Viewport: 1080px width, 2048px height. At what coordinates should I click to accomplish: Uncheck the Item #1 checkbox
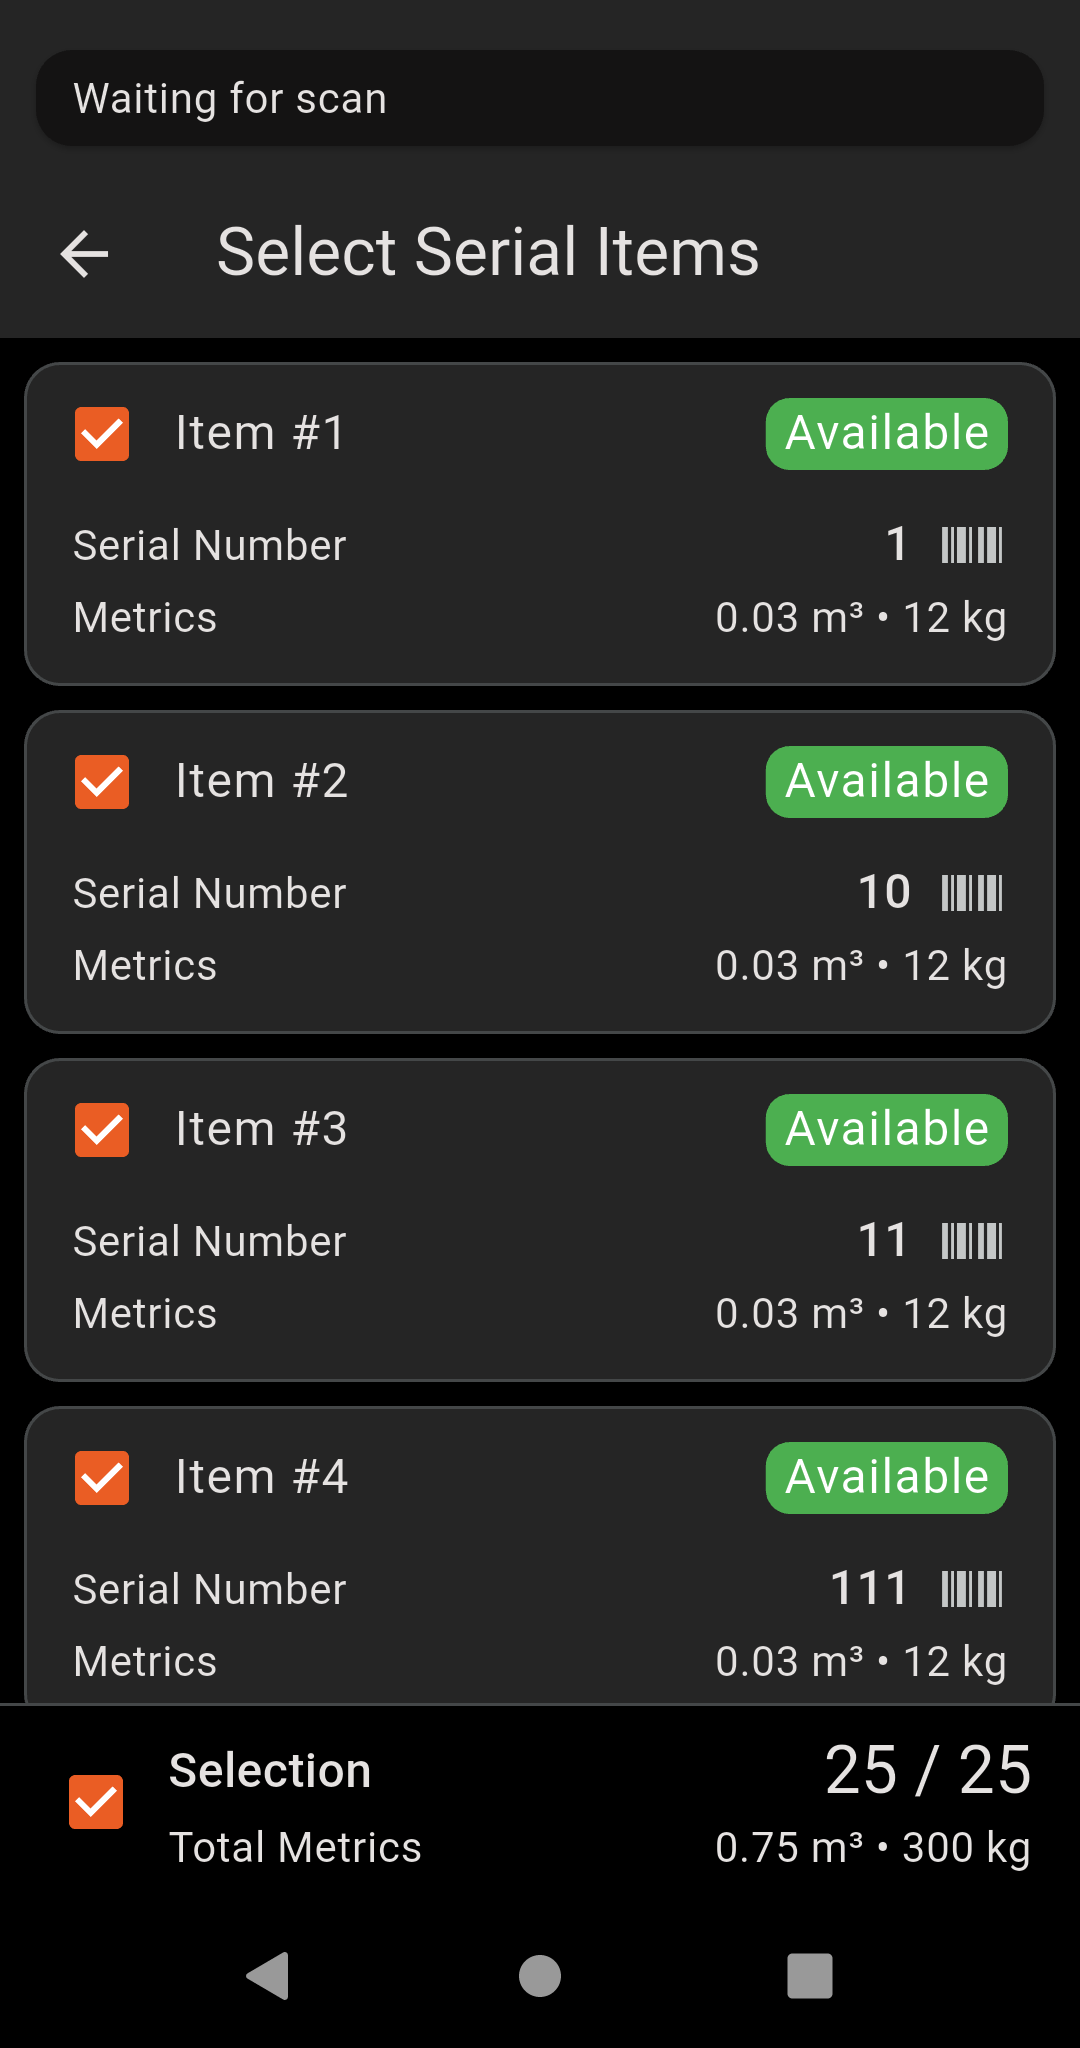coord(102,434)
